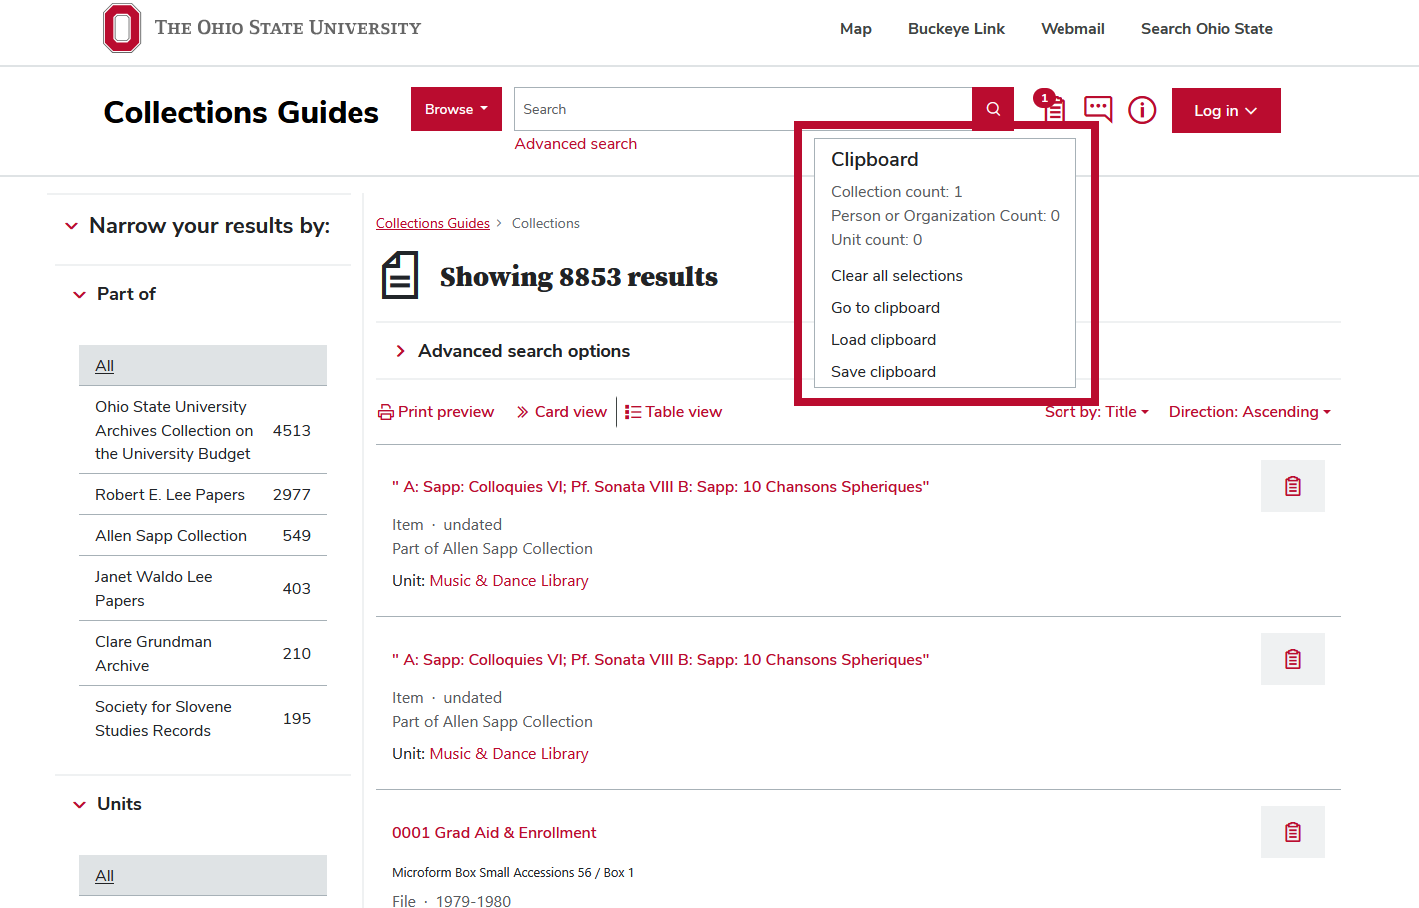The image size is (1419, 908).
Task: Collapse Narrow your results by panel
Action: [197, 226]
